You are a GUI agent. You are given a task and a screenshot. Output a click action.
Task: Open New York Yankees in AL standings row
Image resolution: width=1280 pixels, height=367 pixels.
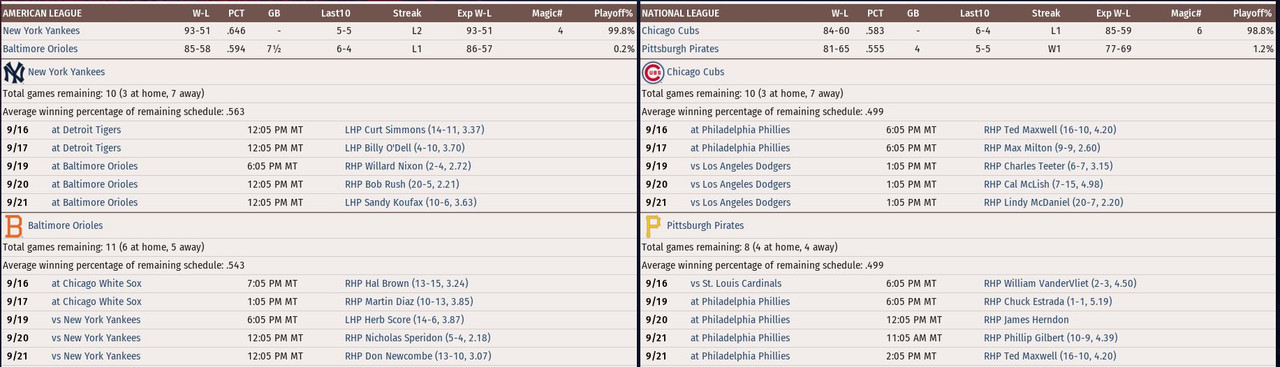tap(41, 31)
